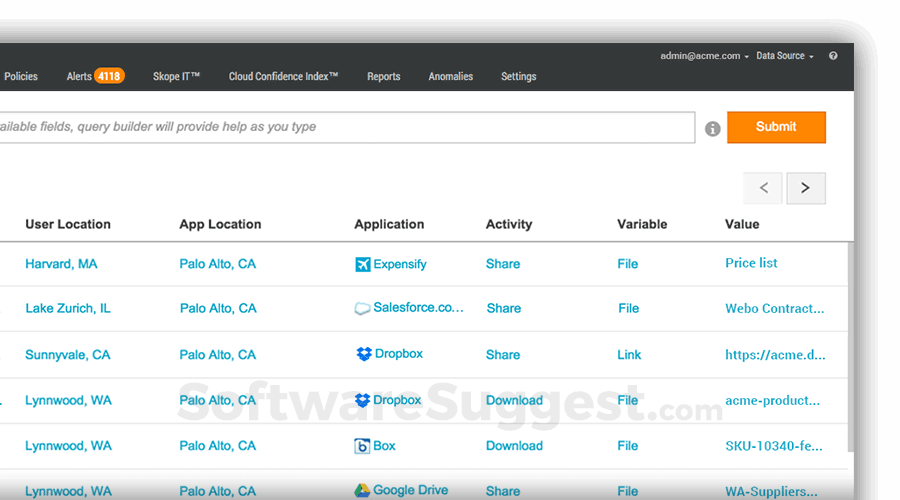Sort by Application column header
This screenshot has height=500, width=900.
click(x=389, y=224)
